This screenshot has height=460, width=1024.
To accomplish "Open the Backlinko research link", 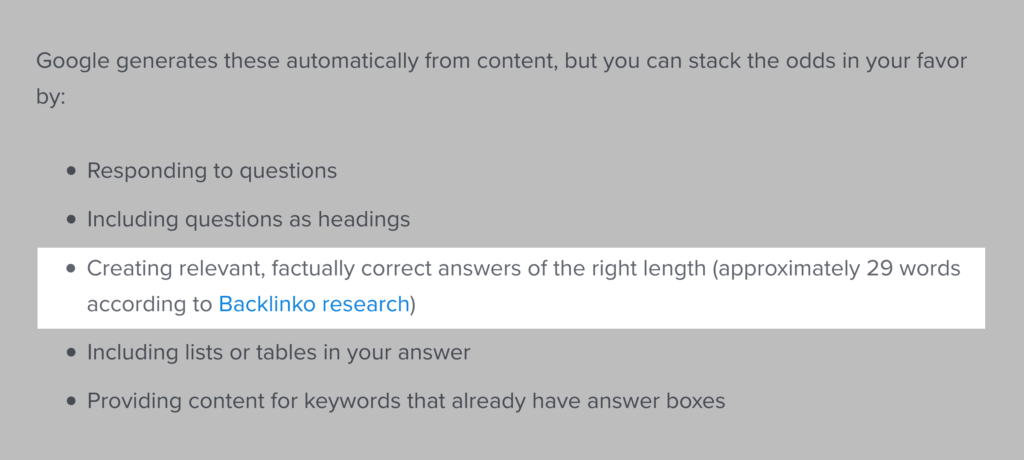I will pos(314,304).
